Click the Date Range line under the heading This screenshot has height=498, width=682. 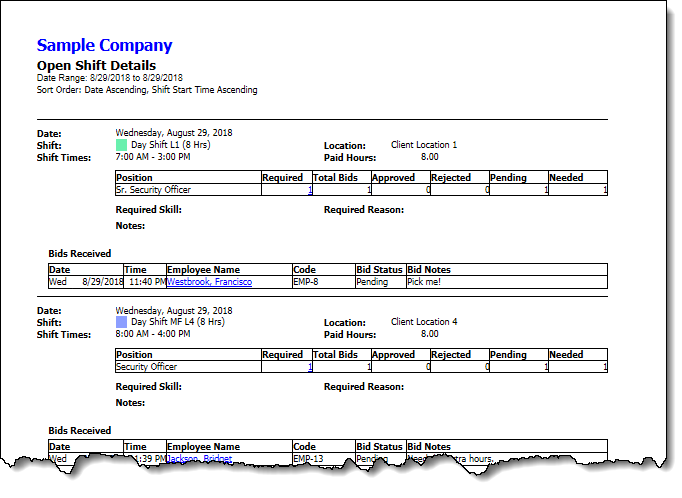[109, 77]
